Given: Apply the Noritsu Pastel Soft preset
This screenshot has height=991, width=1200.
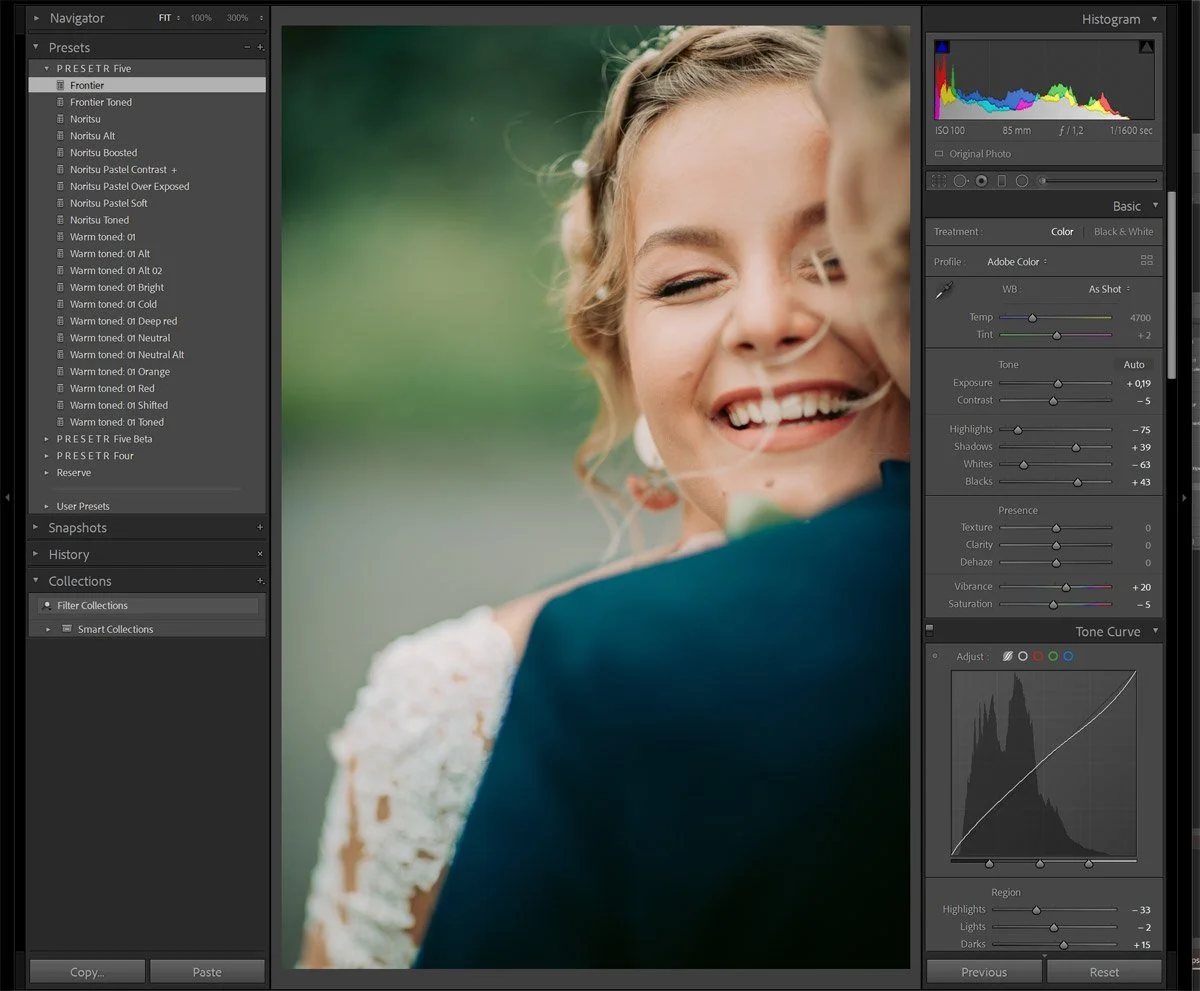Looking at the screenshot, I should 108,203.
